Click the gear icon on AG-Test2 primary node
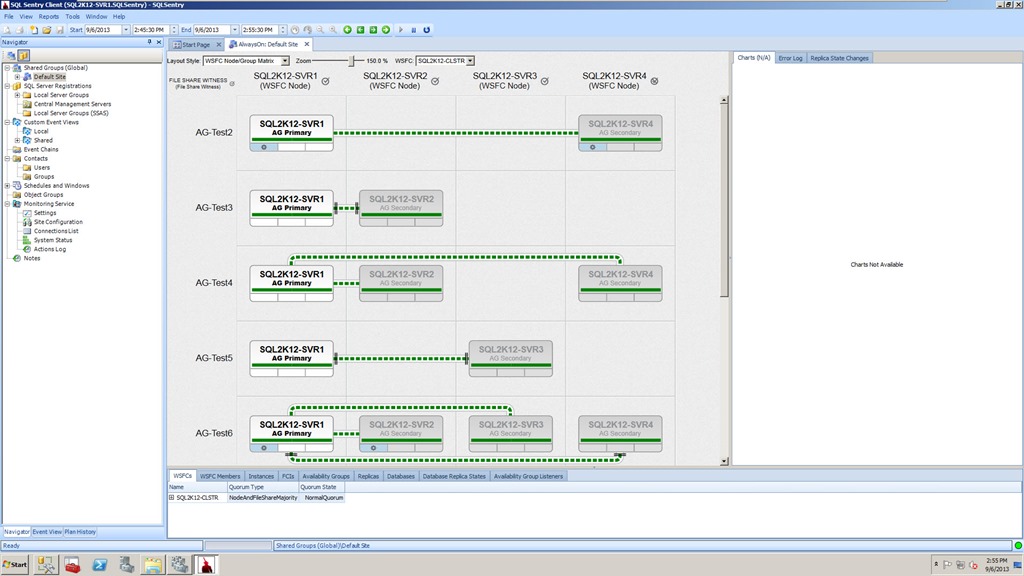1024x576 pixels. pos(264,148)
